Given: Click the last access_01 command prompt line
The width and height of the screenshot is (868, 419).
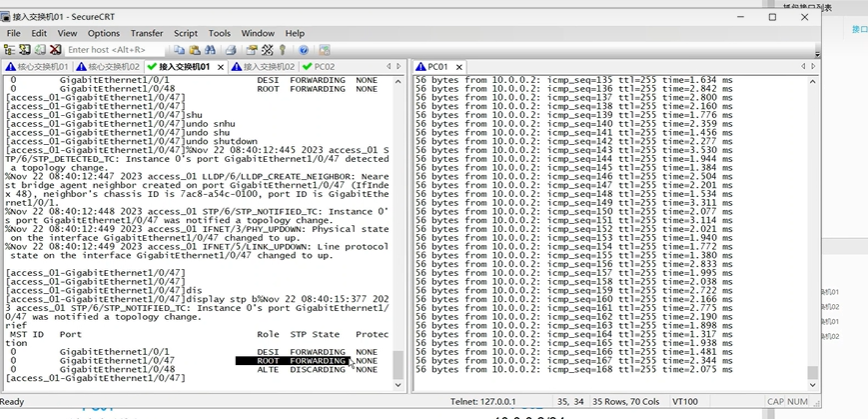Looking at the screenshot, I should click(x=95, y=378).
